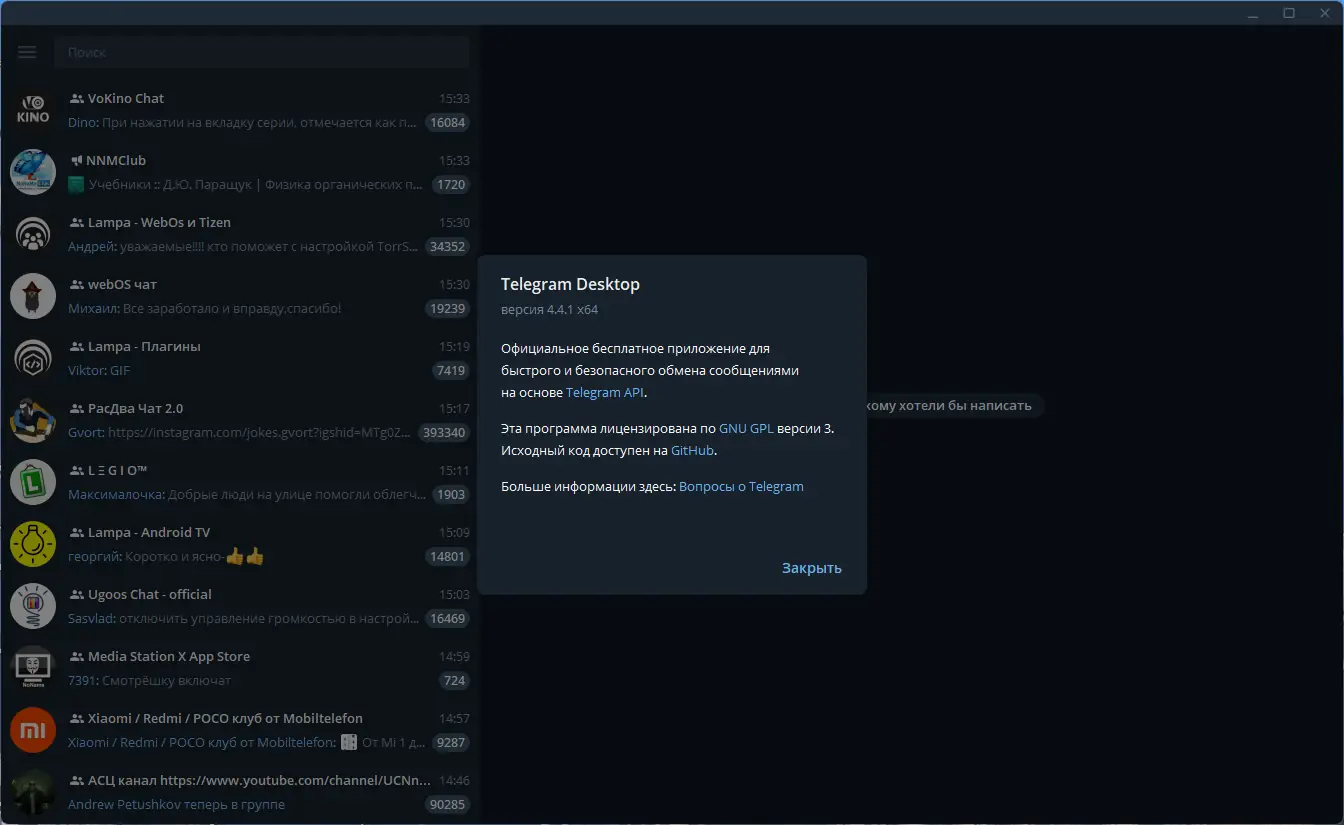Click the orange Xiaomi Mi logo avatar
Viewport: 1344px width, 825px height.
coord(33,730)
